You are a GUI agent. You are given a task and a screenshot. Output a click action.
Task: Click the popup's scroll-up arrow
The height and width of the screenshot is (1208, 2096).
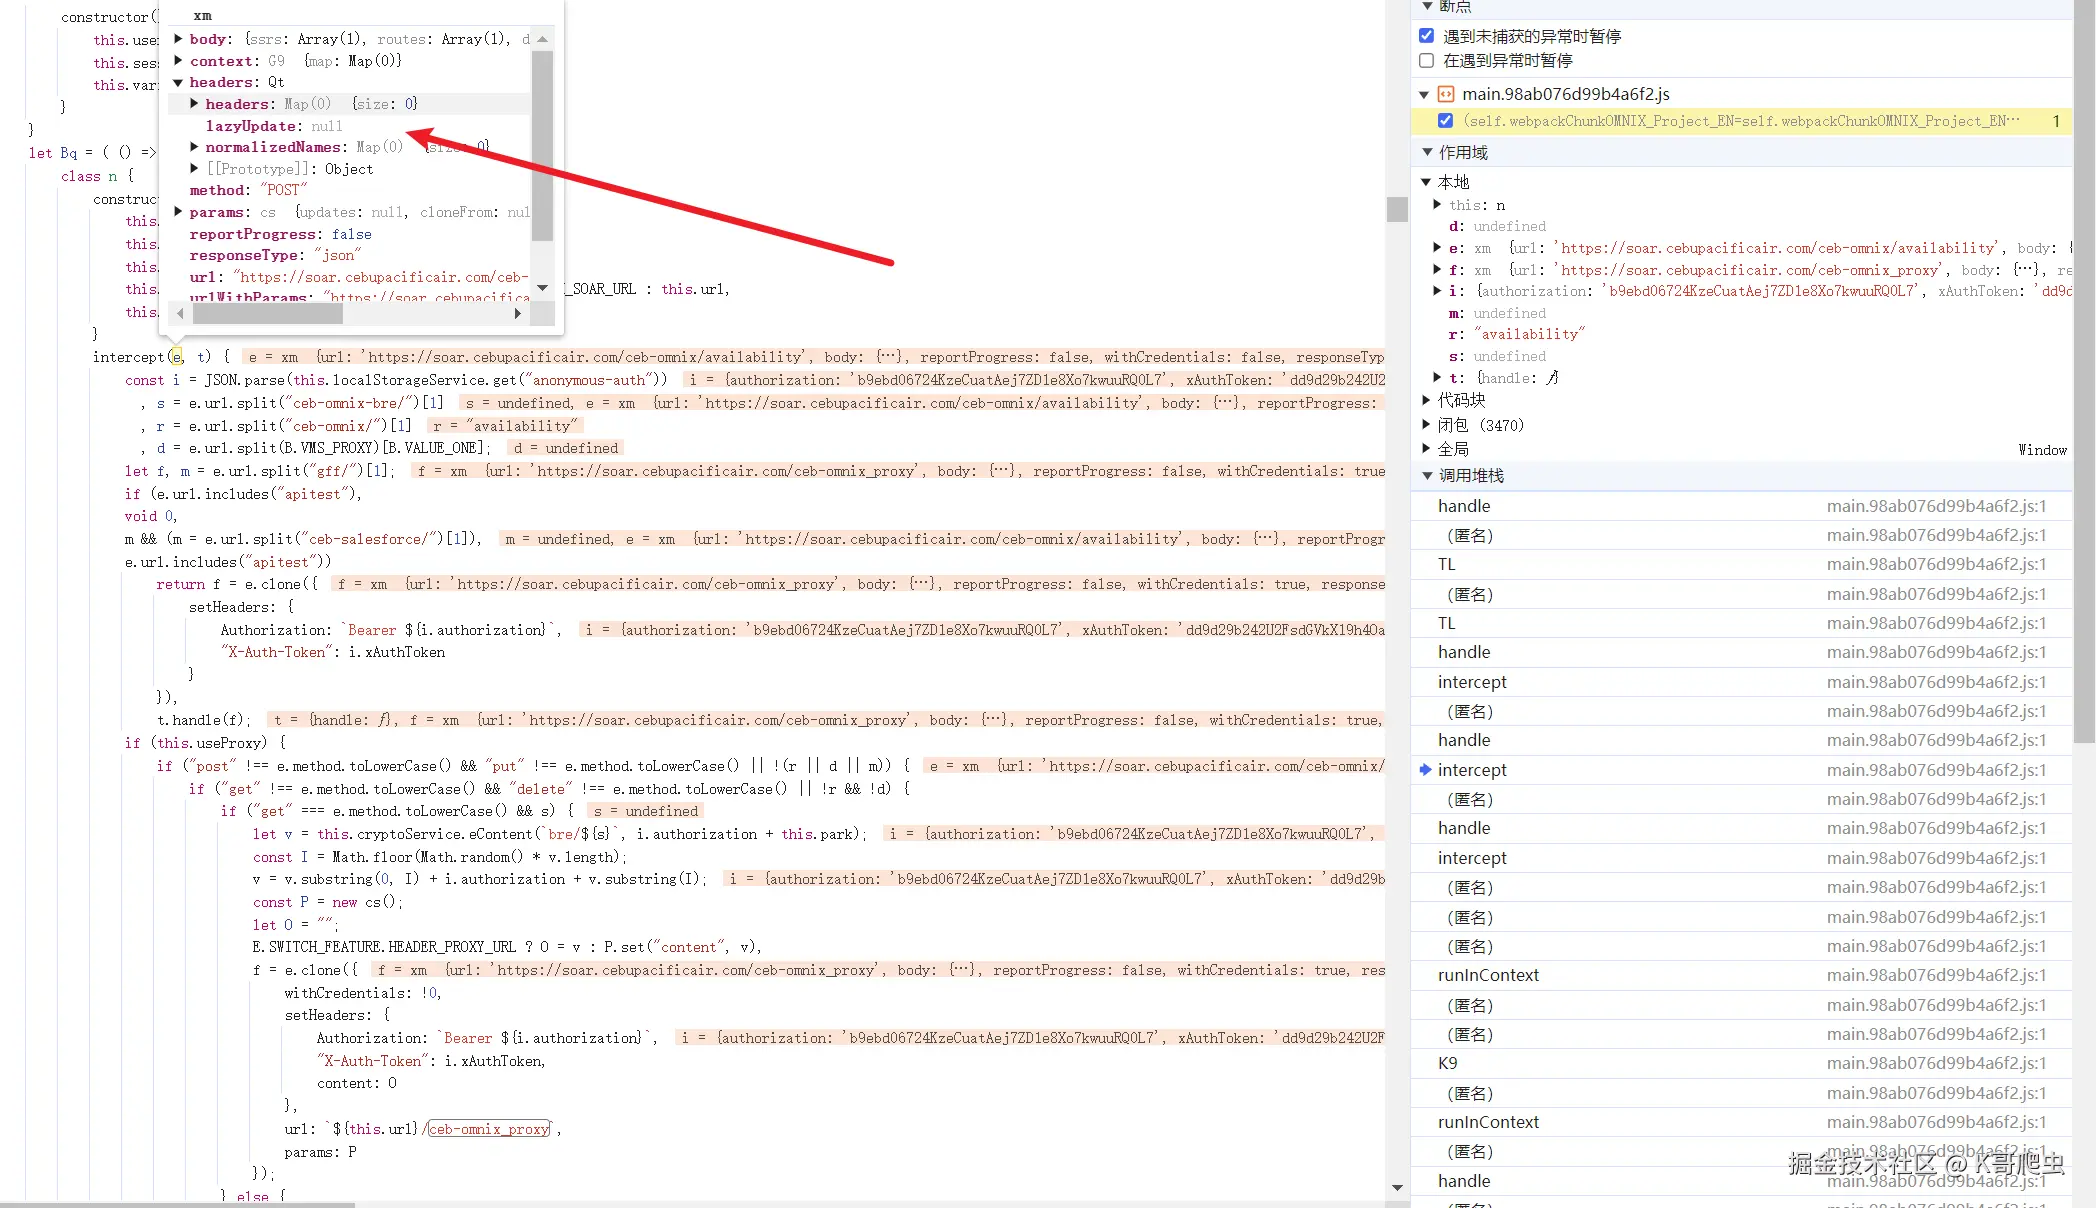542,39
